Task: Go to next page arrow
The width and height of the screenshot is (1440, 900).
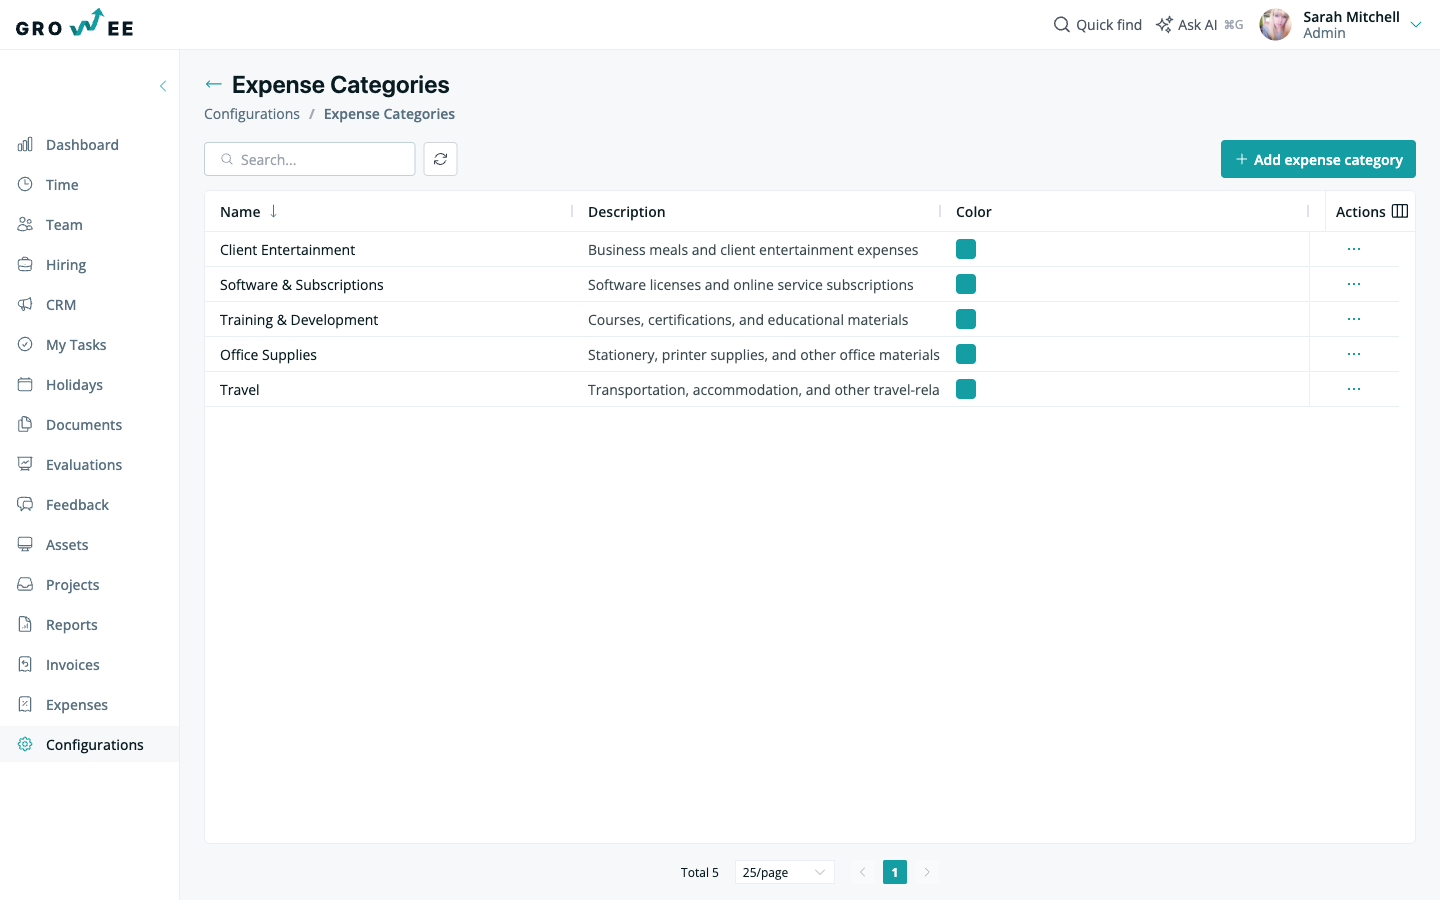Action: pyautogui.click(x=927, y=872)
